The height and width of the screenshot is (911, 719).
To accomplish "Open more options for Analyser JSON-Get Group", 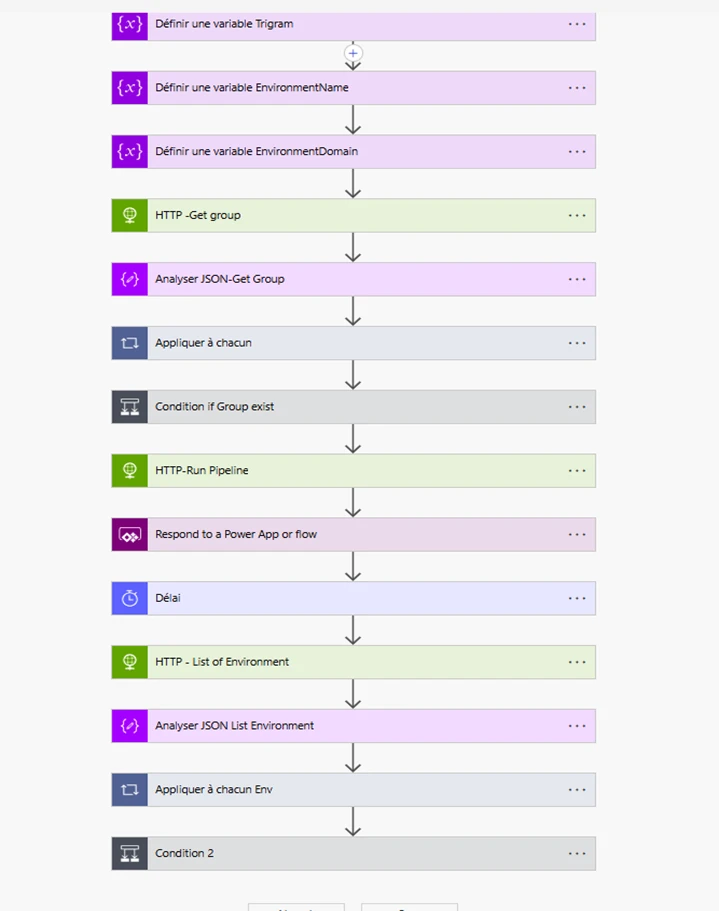I will (x=577, y=279).
